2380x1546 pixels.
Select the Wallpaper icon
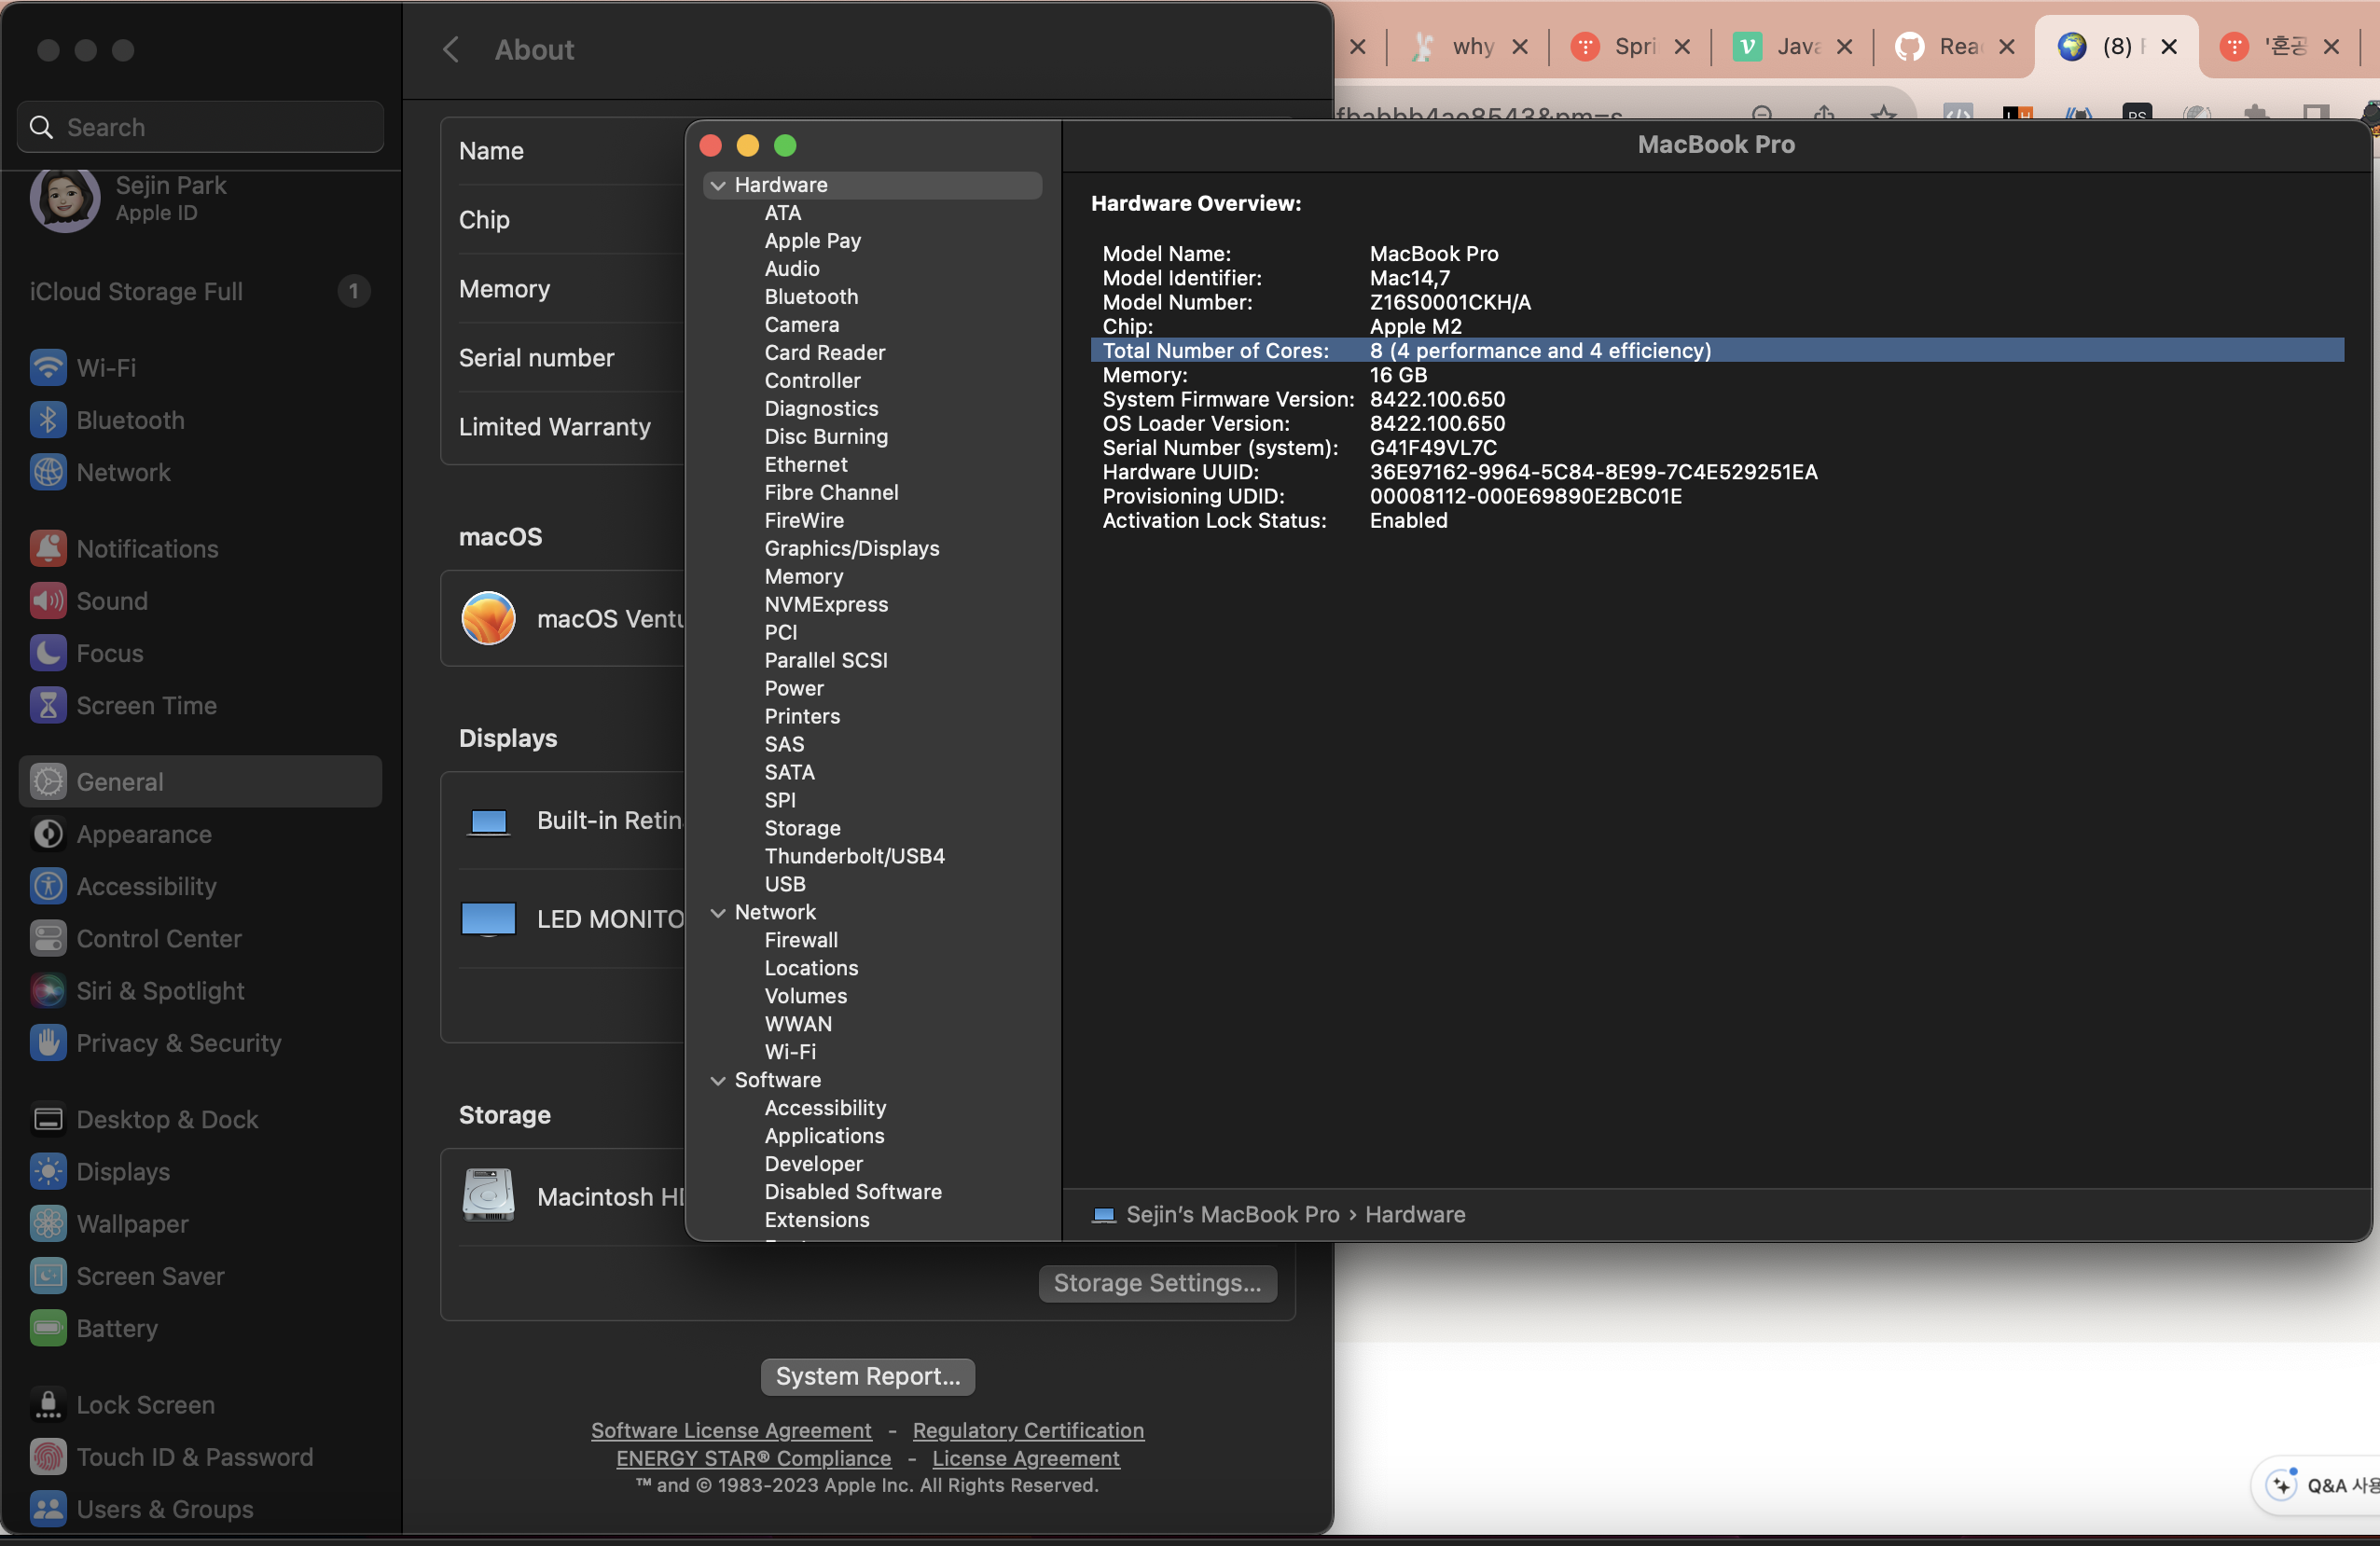tap(48, 1223)
